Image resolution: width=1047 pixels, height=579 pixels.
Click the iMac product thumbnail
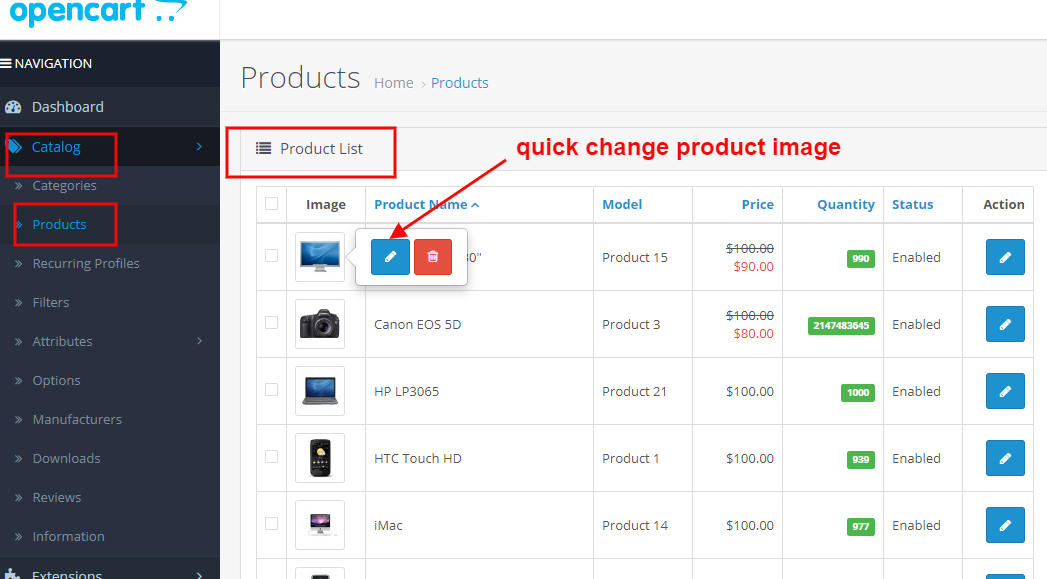tap(320, 525)
